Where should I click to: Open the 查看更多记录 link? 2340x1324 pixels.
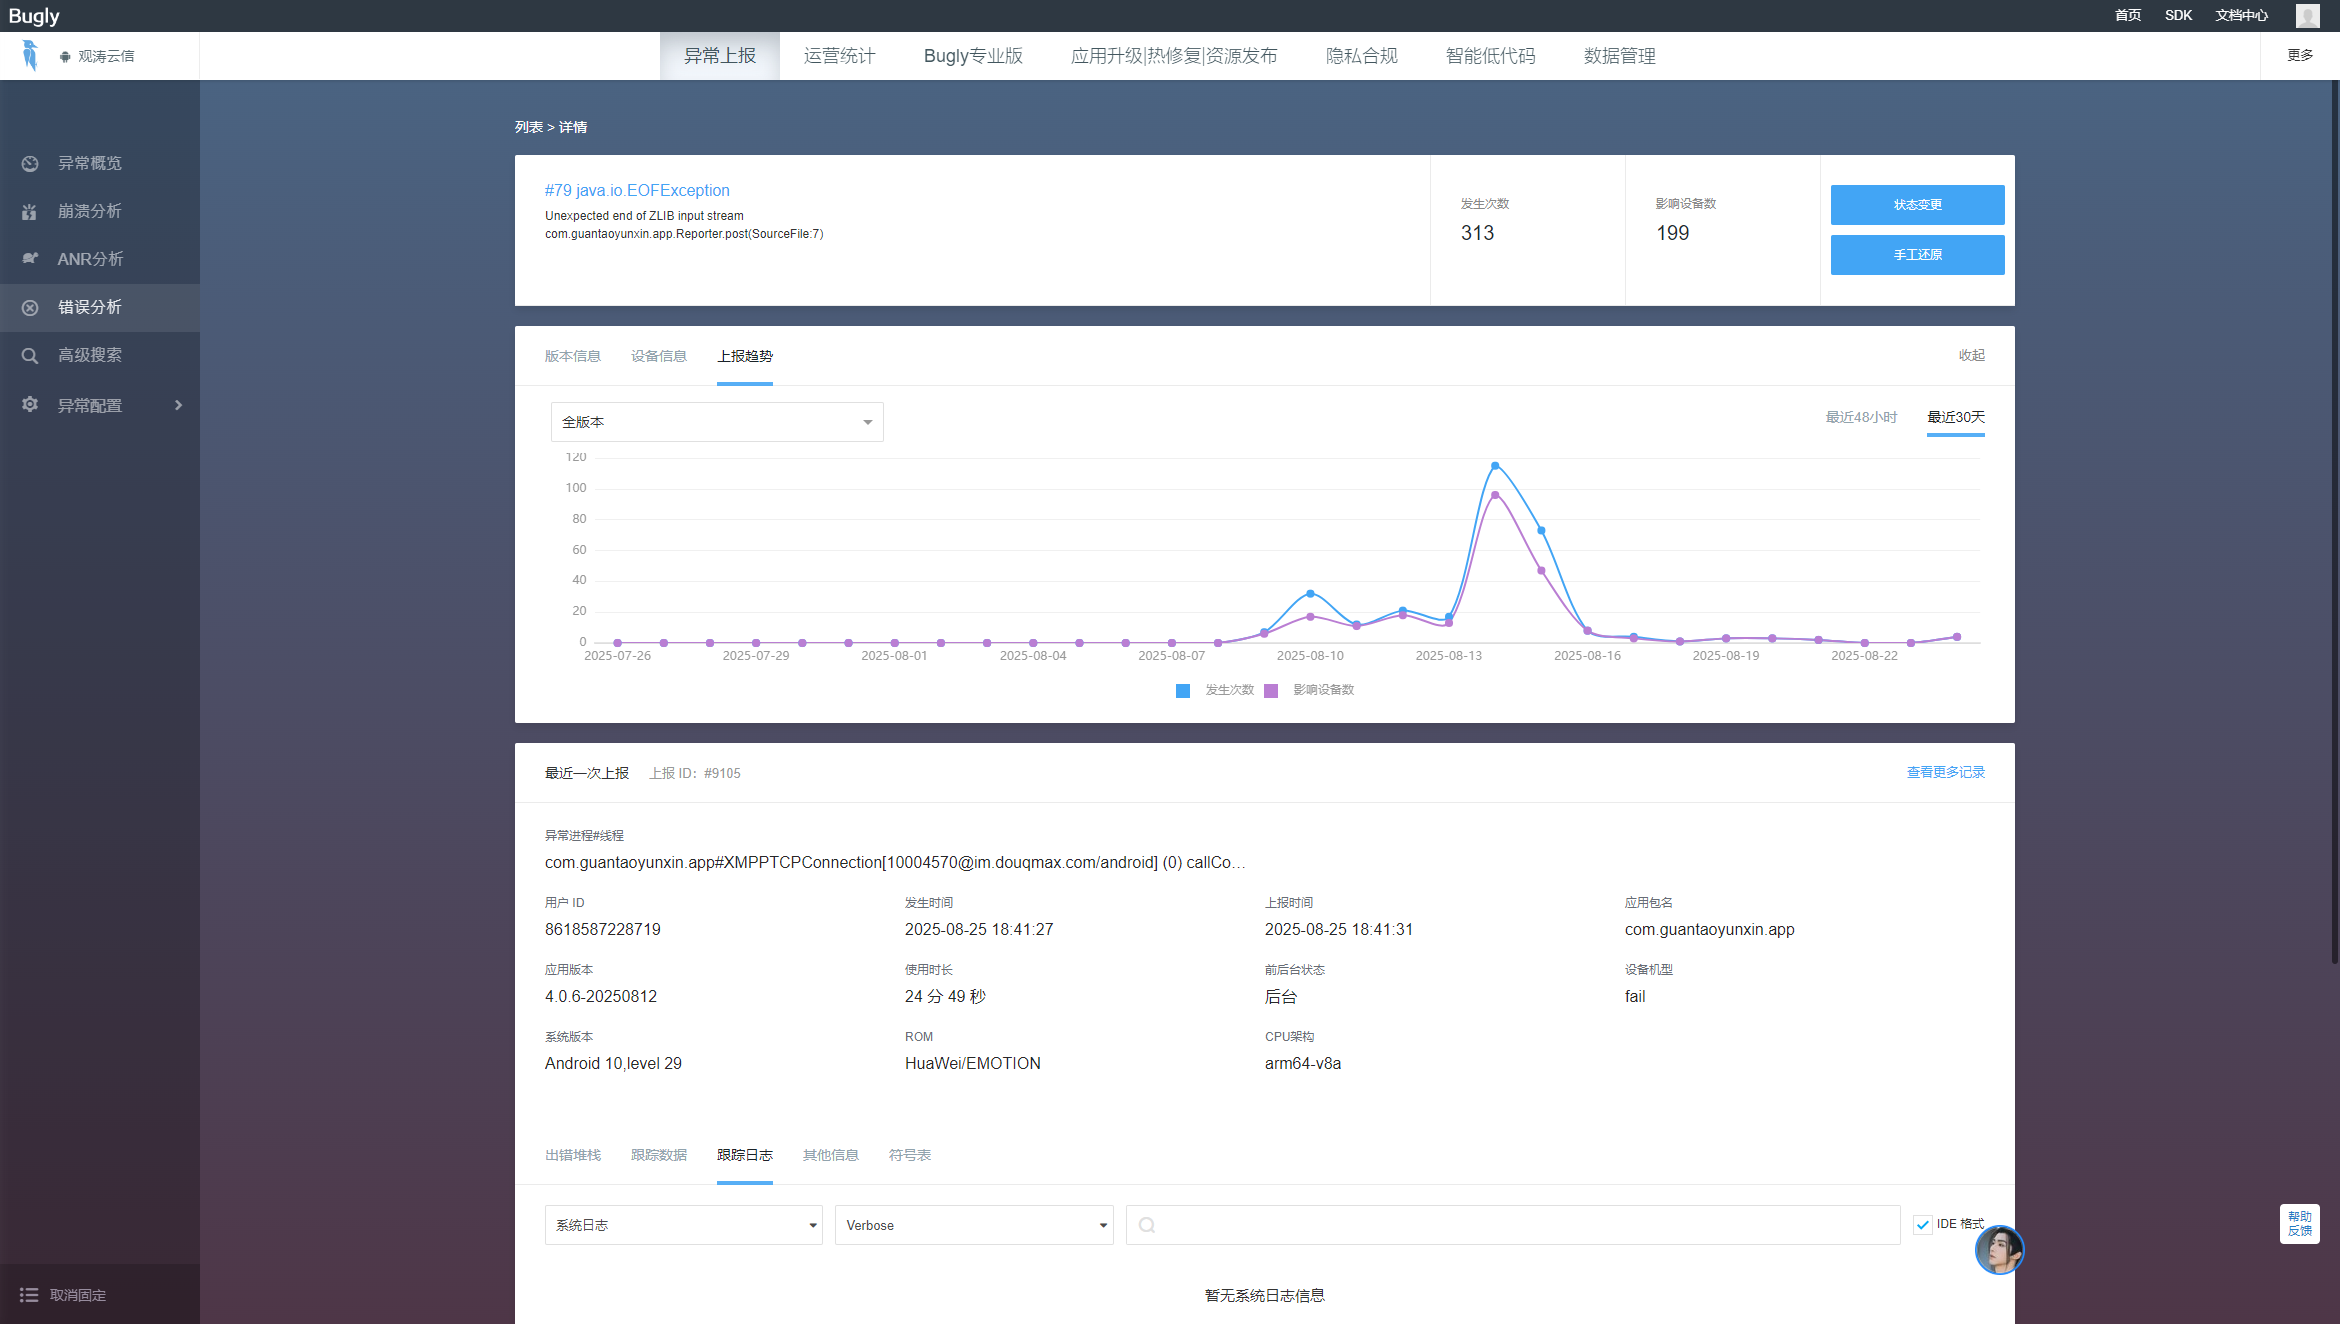[1945, 772]
